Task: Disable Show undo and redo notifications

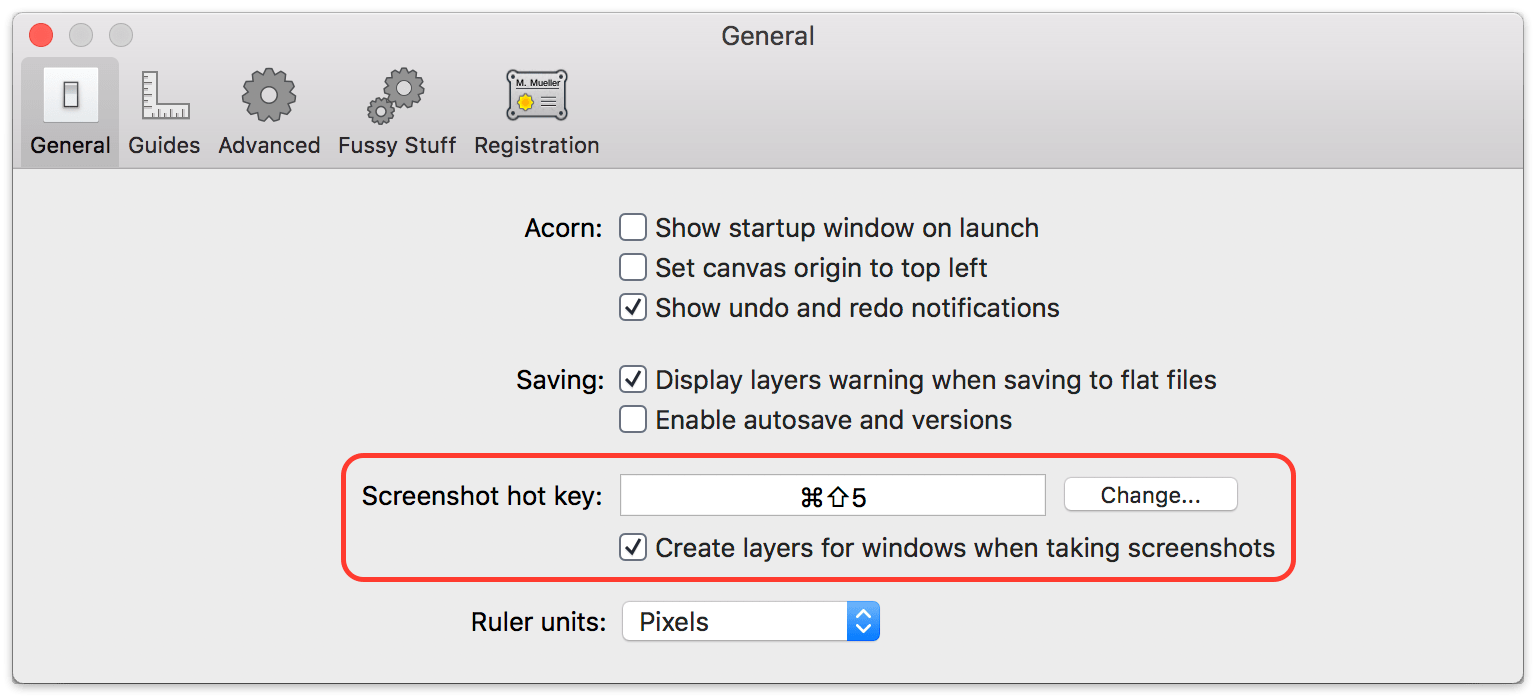Action: (633, 308)
